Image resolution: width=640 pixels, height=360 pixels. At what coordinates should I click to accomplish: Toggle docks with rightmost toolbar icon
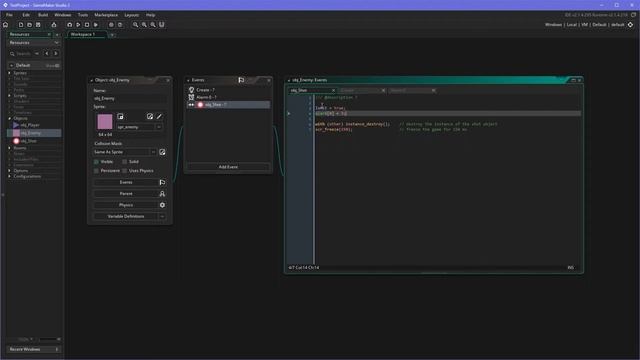coord(162,24)
